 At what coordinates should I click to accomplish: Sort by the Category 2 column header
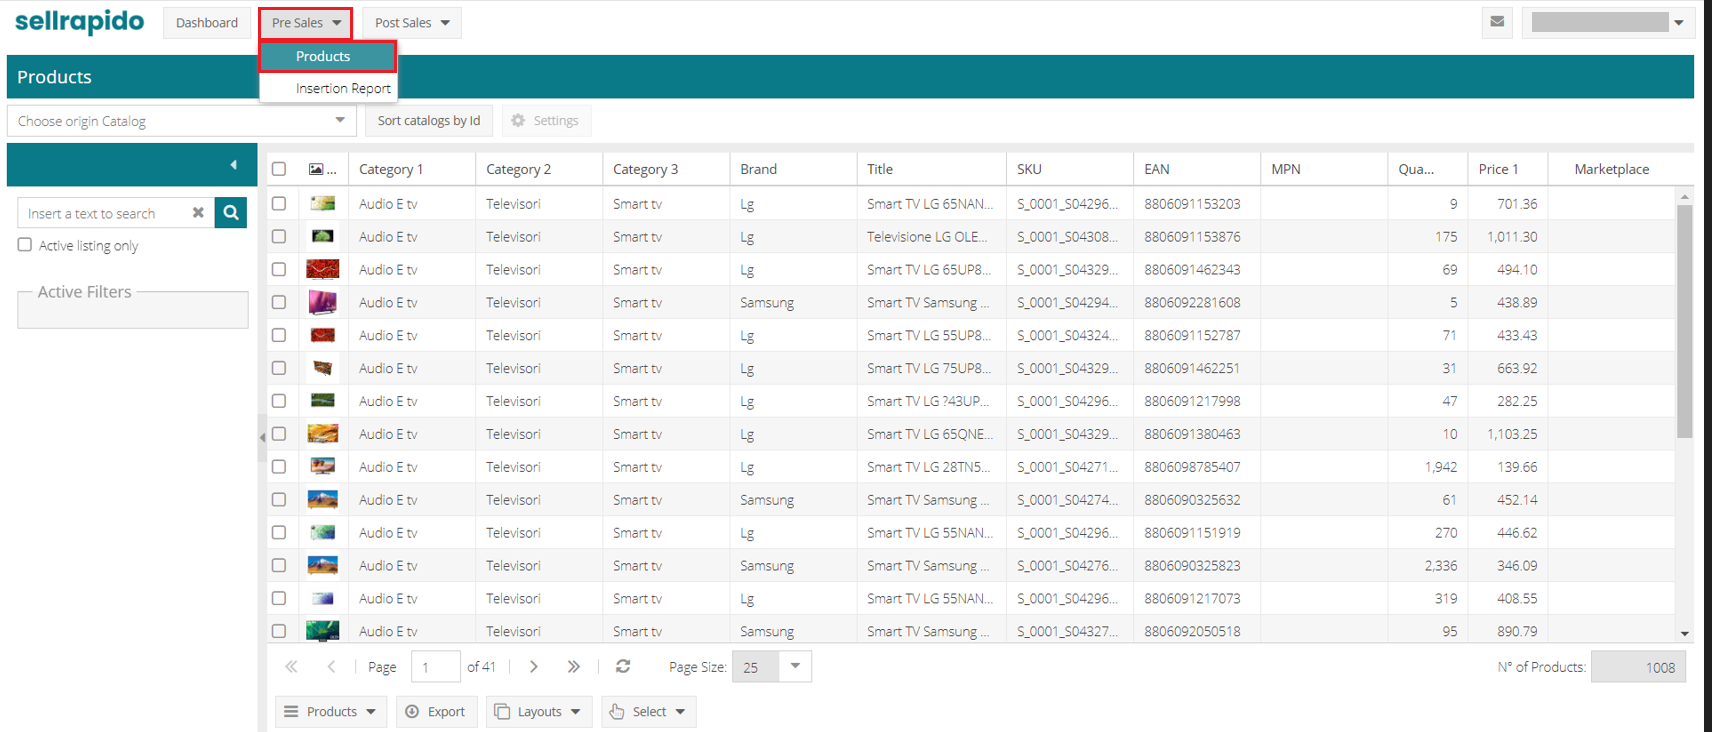[x=538, y=169]
